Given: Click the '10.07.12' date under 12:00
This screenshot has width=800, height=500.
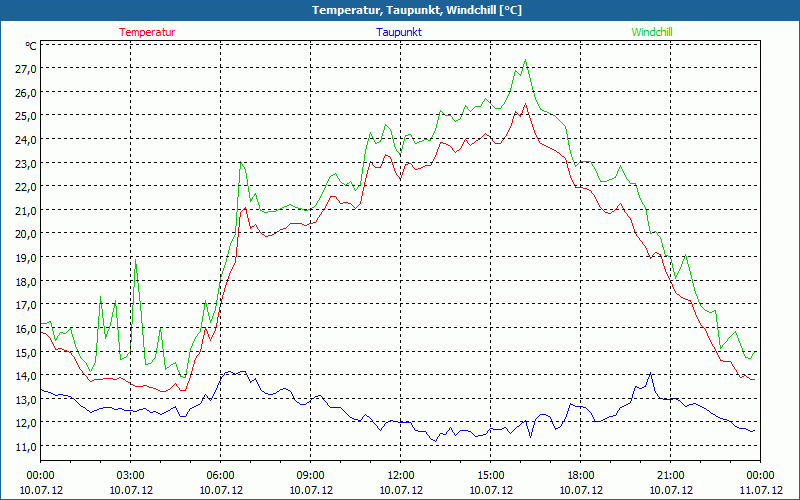Looking at the screenshot, I should click(x=401, y=490).
